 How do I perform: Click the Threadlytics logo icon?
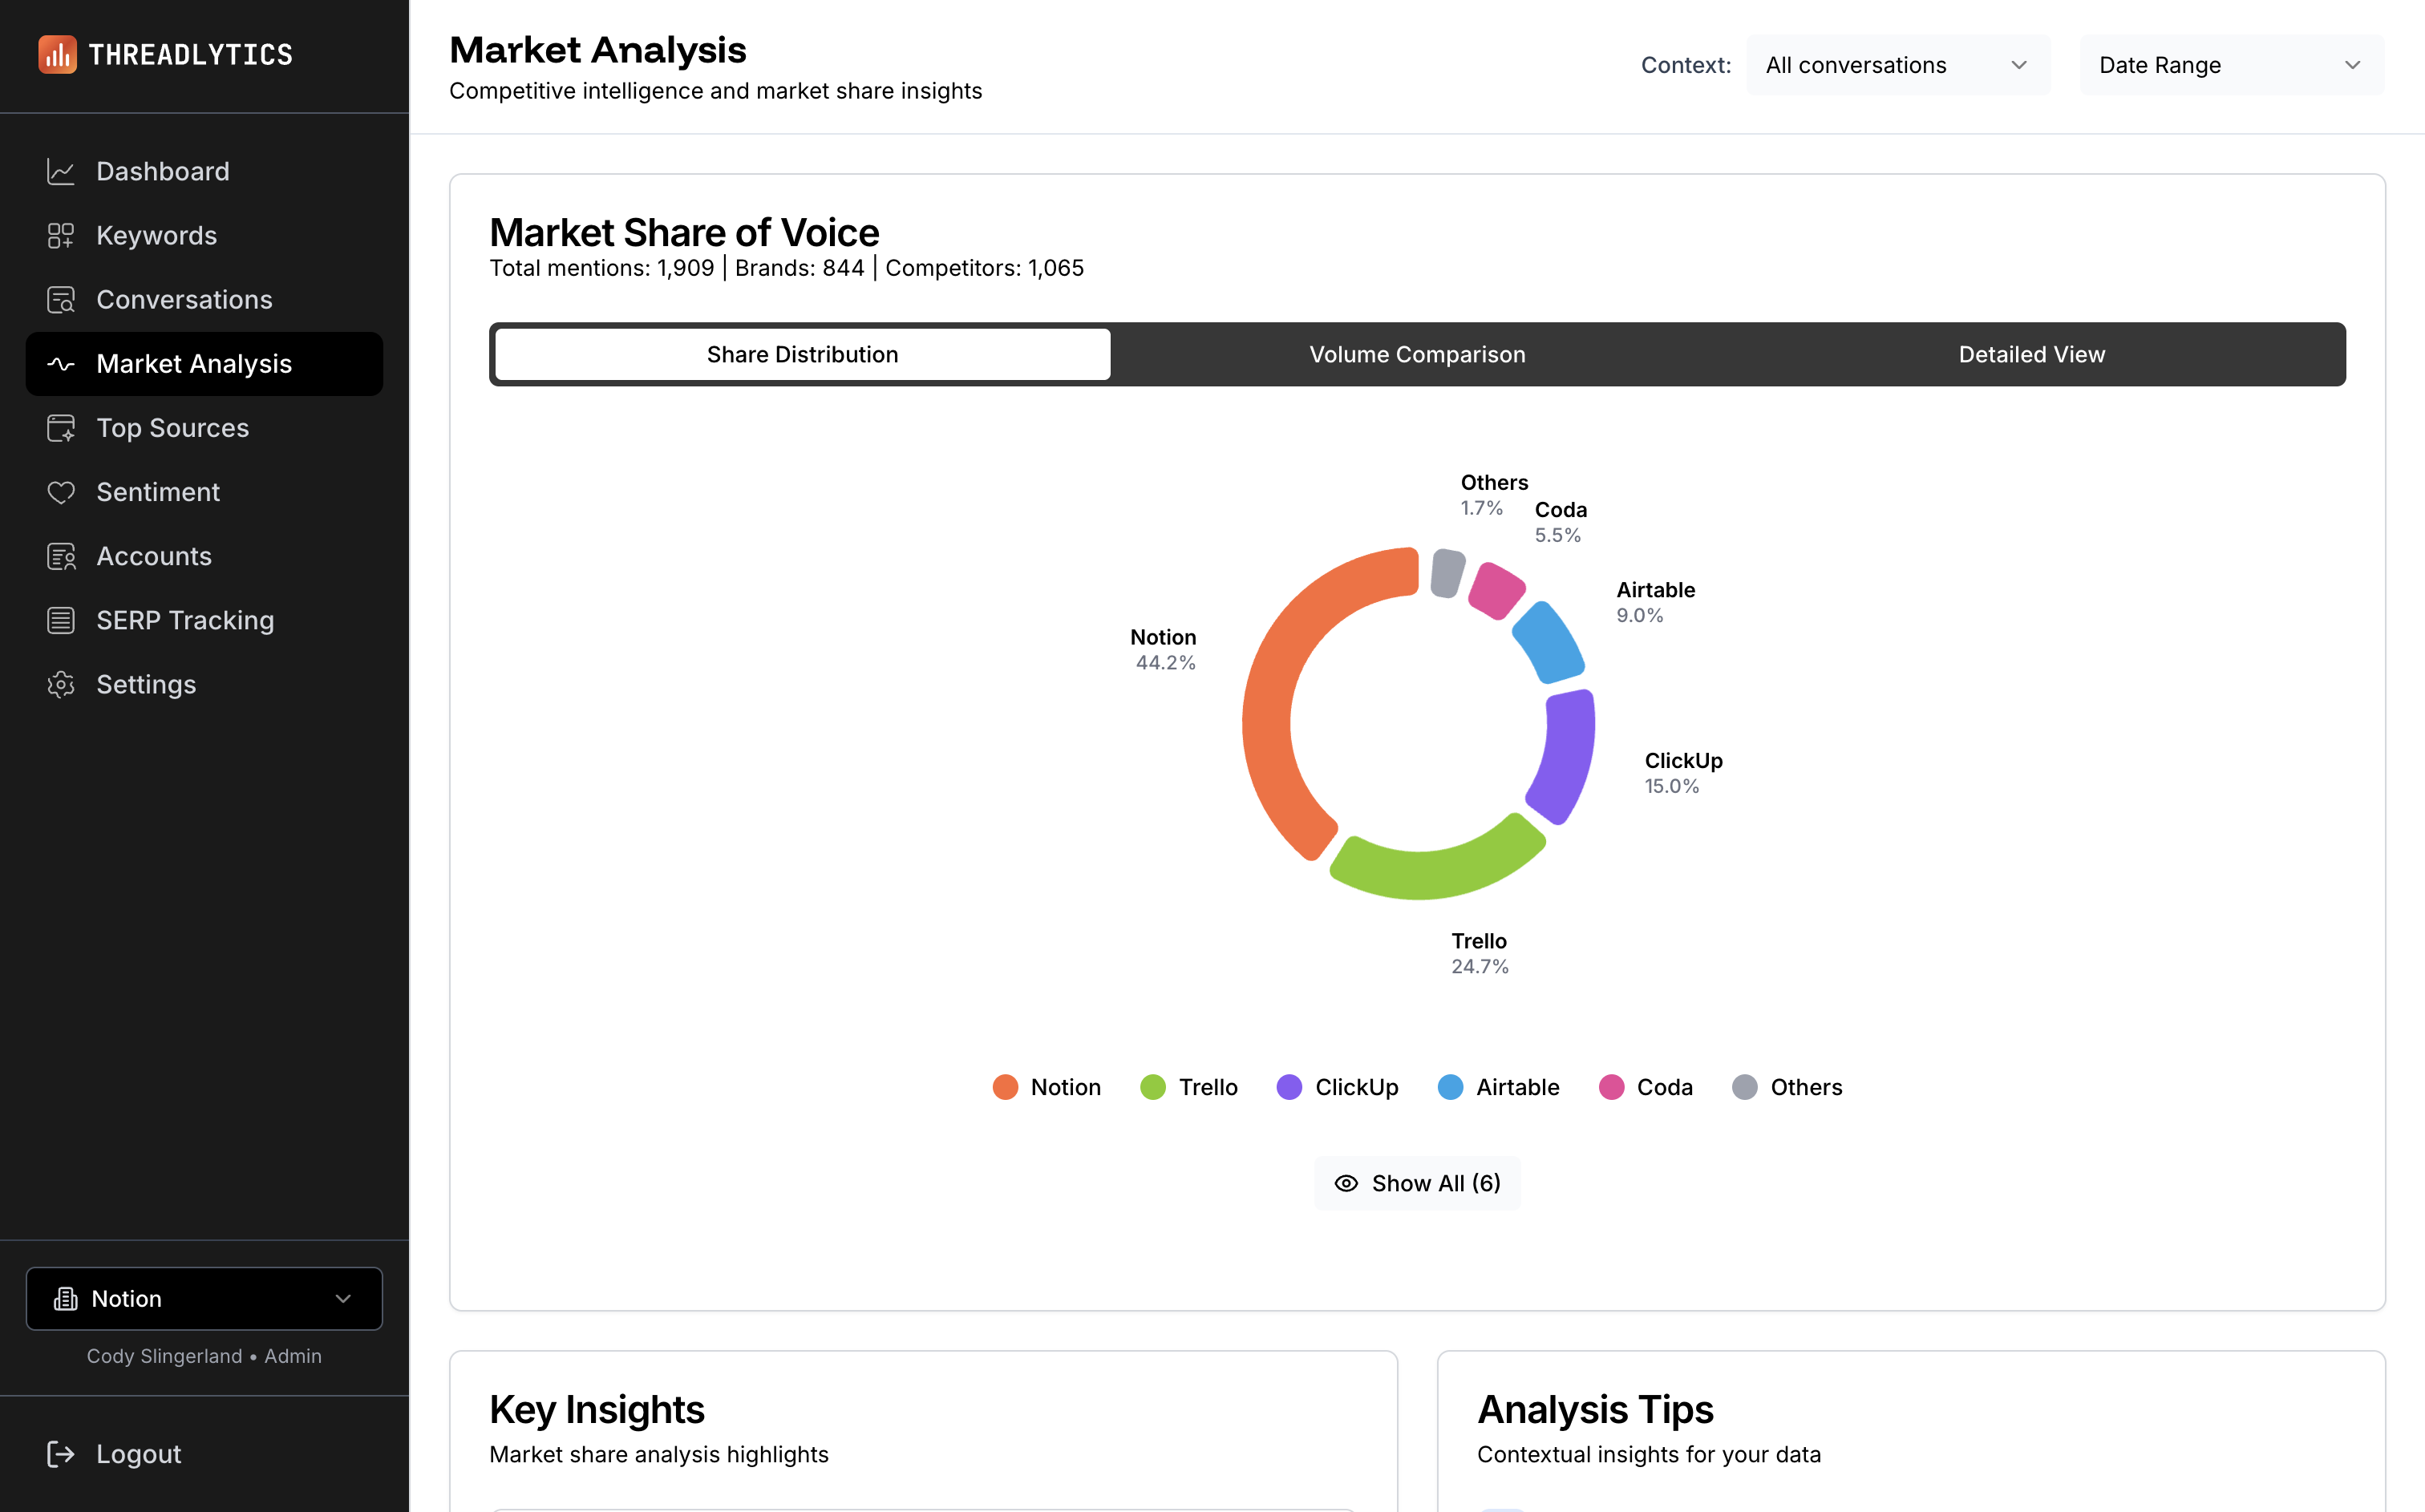click(57, 54)
